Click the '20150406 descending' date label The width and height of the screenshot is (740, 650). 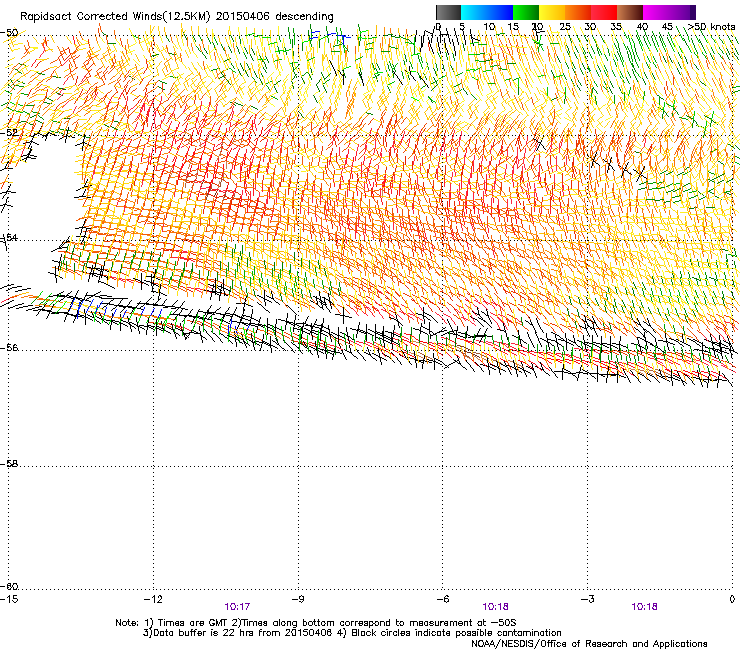pos(275,17)
